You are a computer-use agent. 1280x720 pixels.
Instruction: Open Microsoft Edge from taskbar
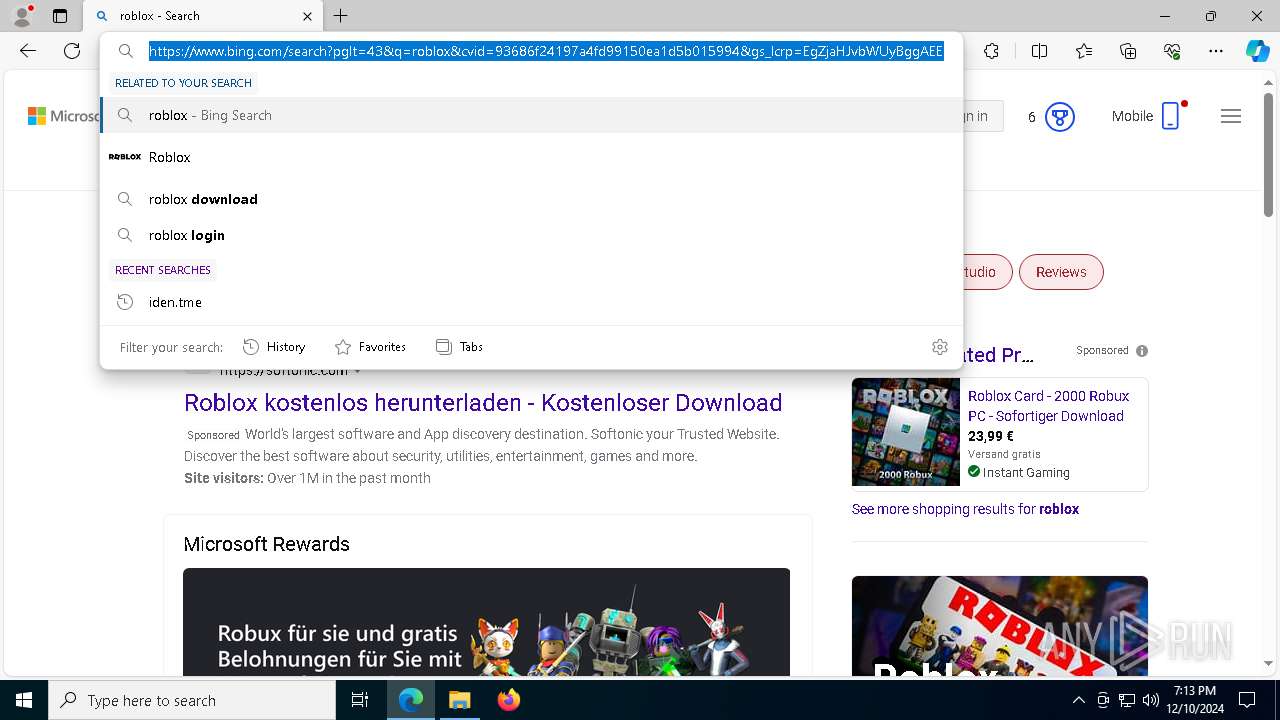(411, 700)
